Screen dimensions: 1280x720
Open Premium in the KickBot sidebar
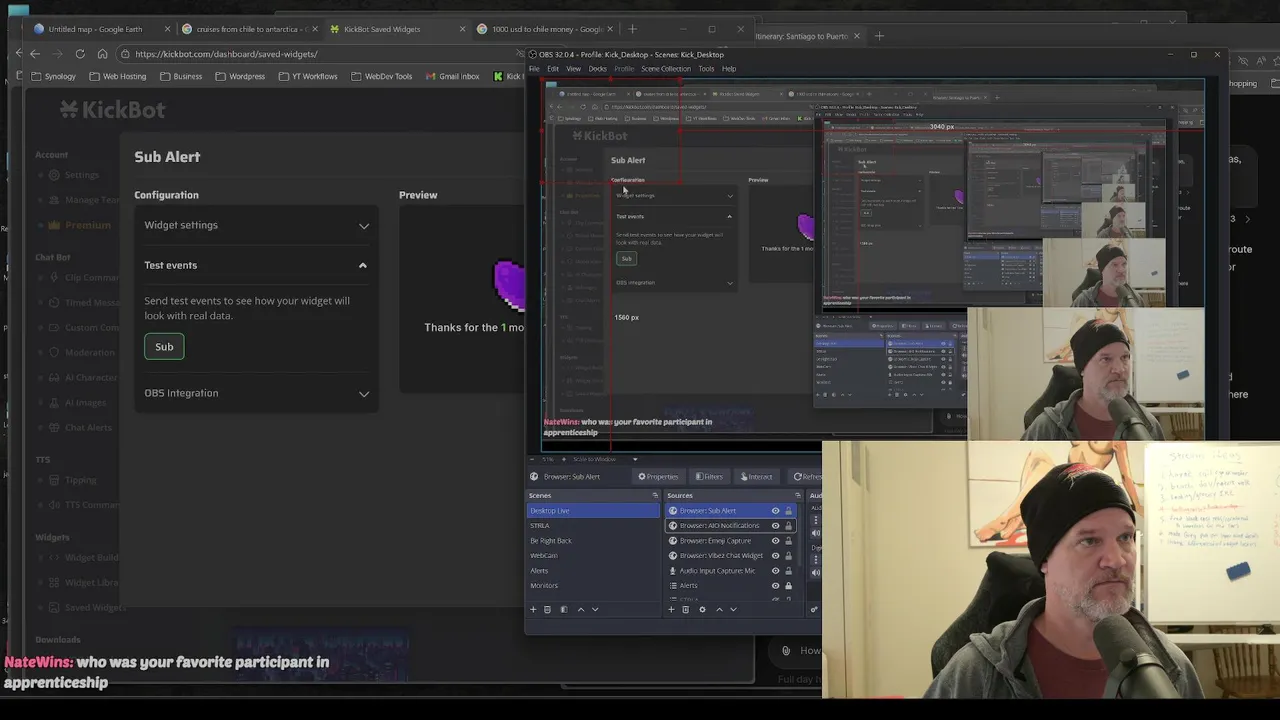pyautogui.click(x=79, y=225)
